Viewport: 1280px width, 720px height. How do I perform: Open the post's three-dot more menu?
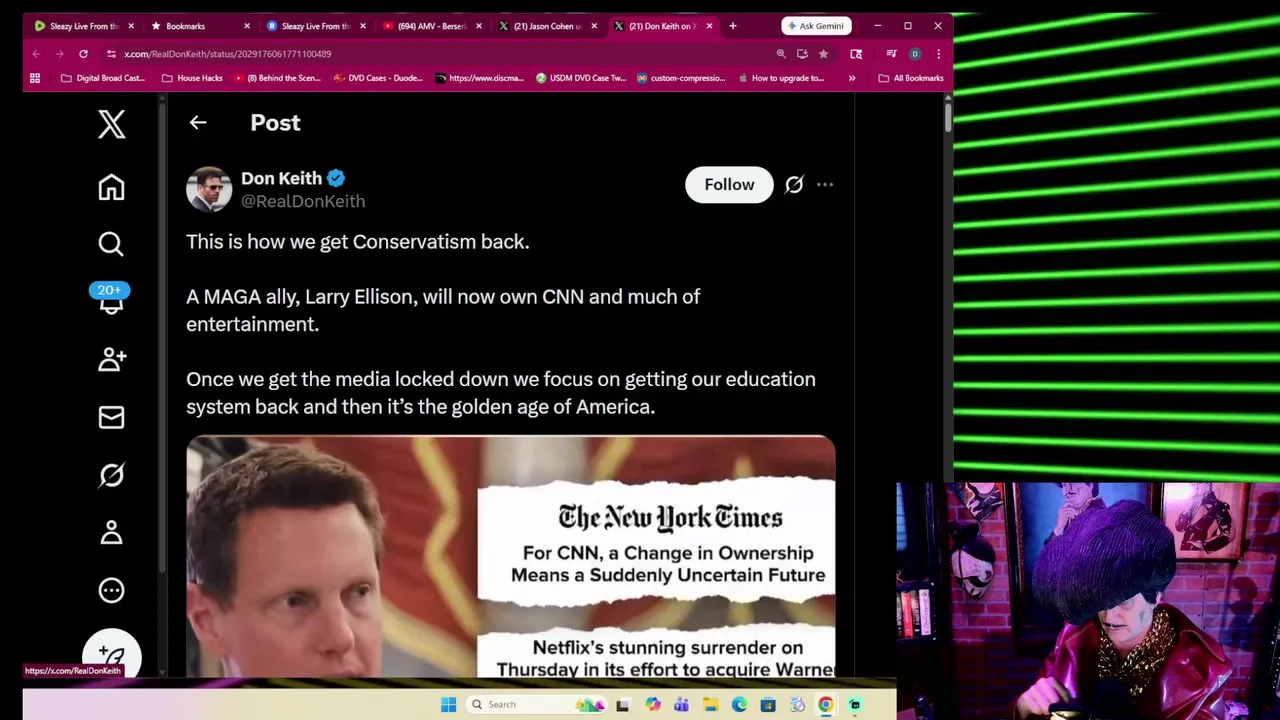825,185
